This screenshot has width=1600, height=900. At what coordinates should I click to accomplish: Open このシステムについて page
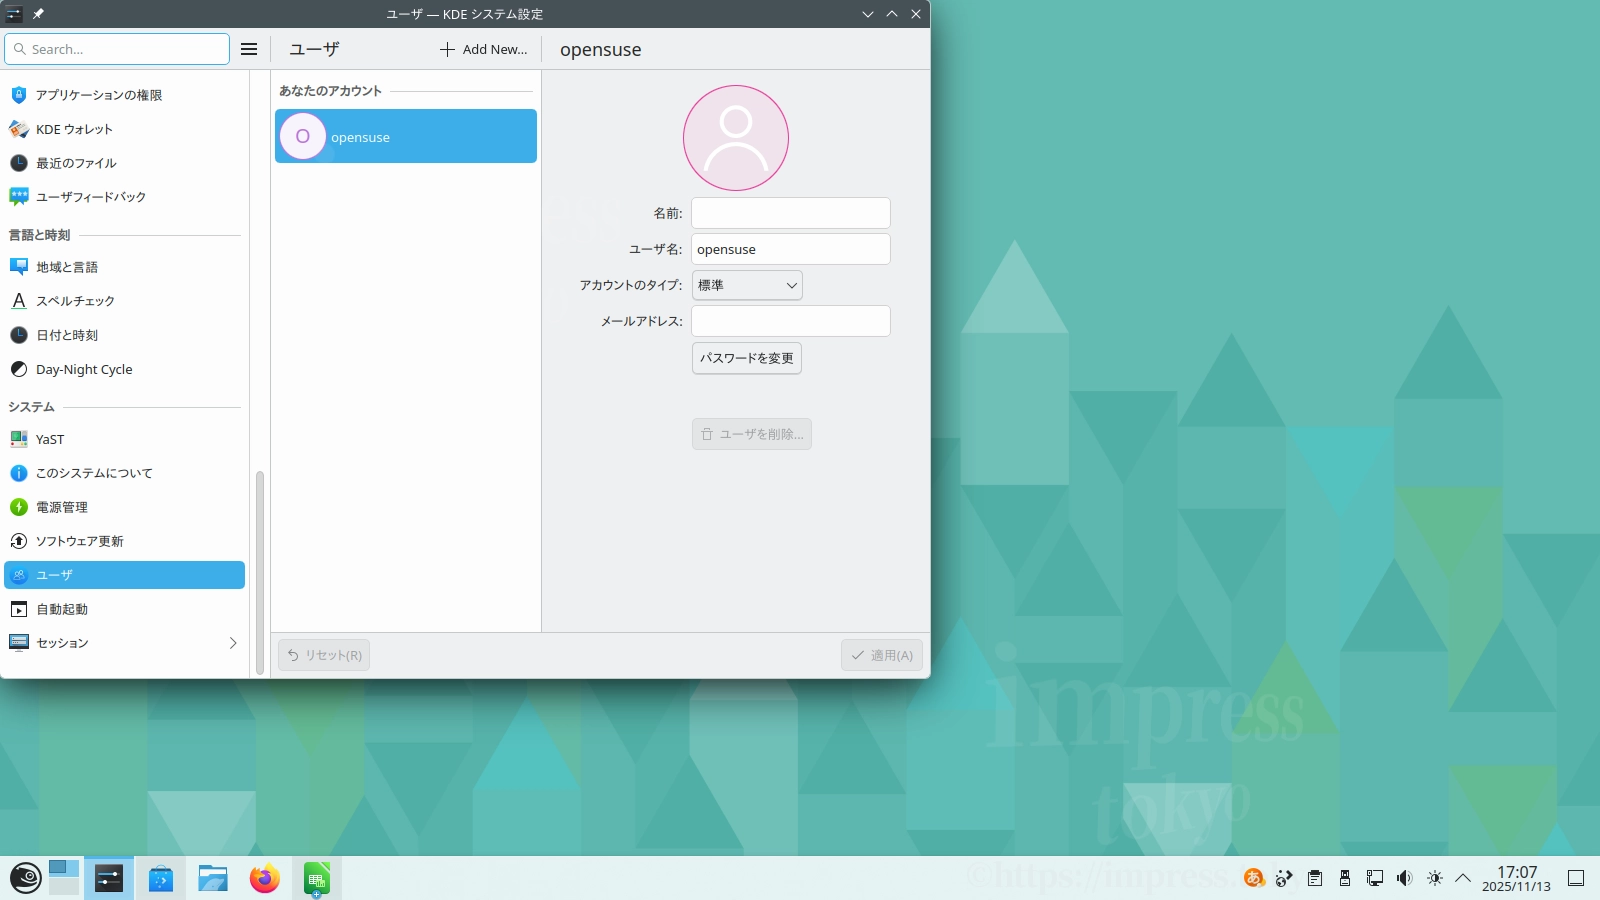point(124,473)
